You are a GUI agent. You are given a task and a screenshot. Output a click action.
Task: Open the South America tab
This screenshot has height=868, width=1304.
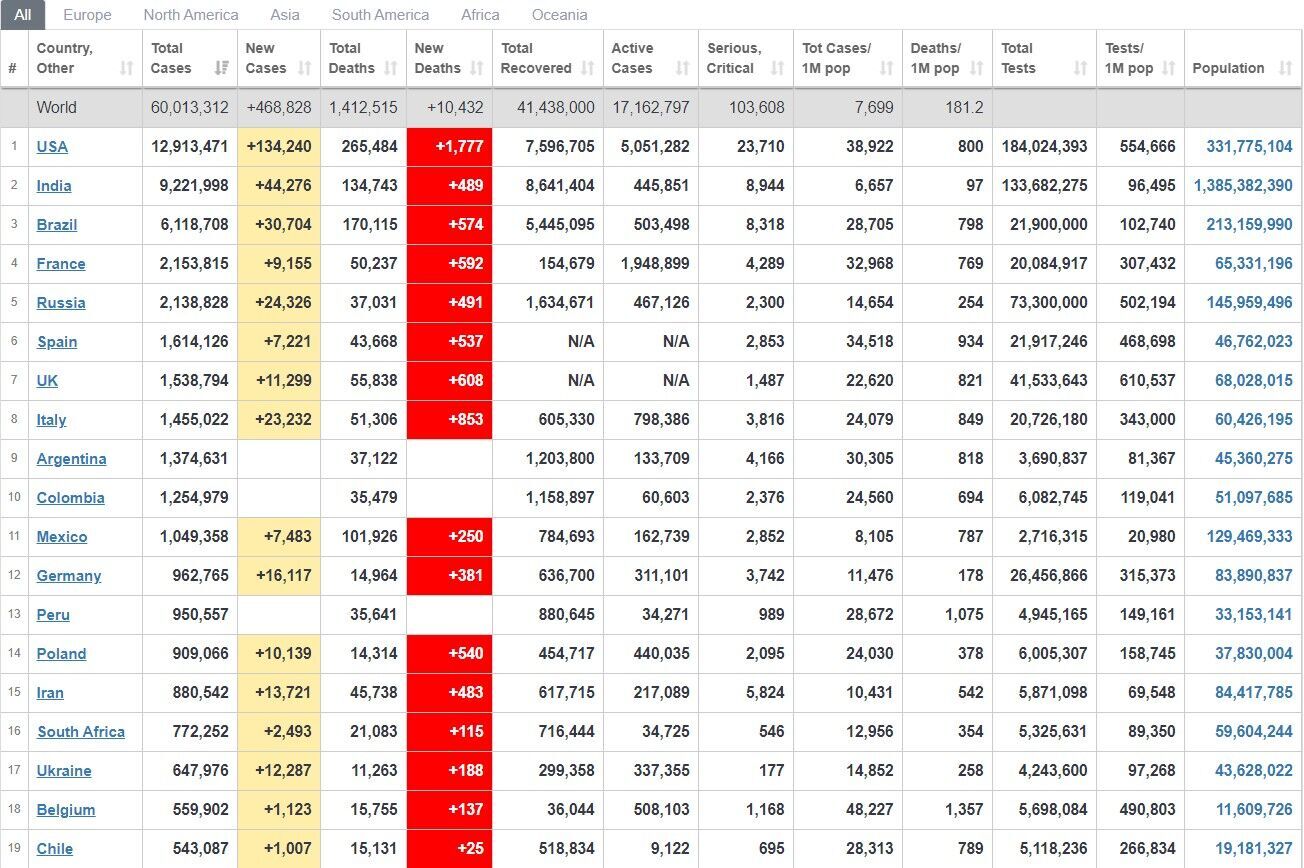(380, 15)
